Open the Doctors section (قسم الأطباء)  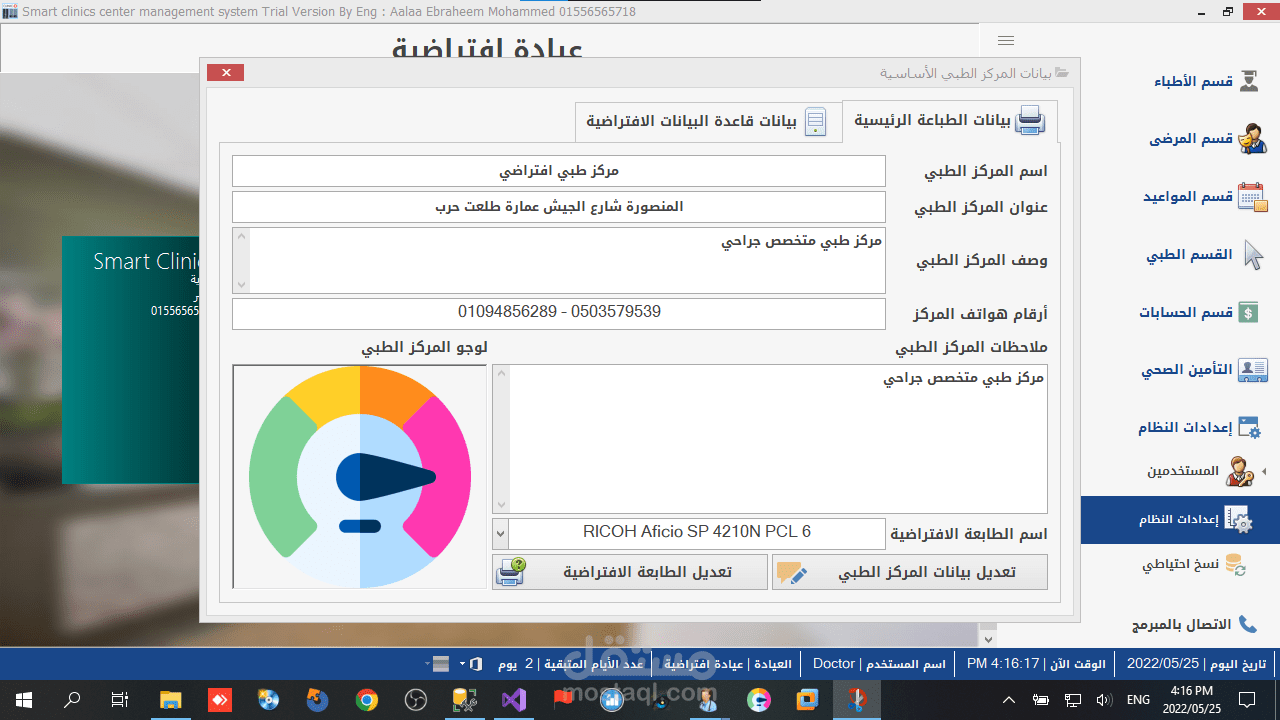point(1208,81)
